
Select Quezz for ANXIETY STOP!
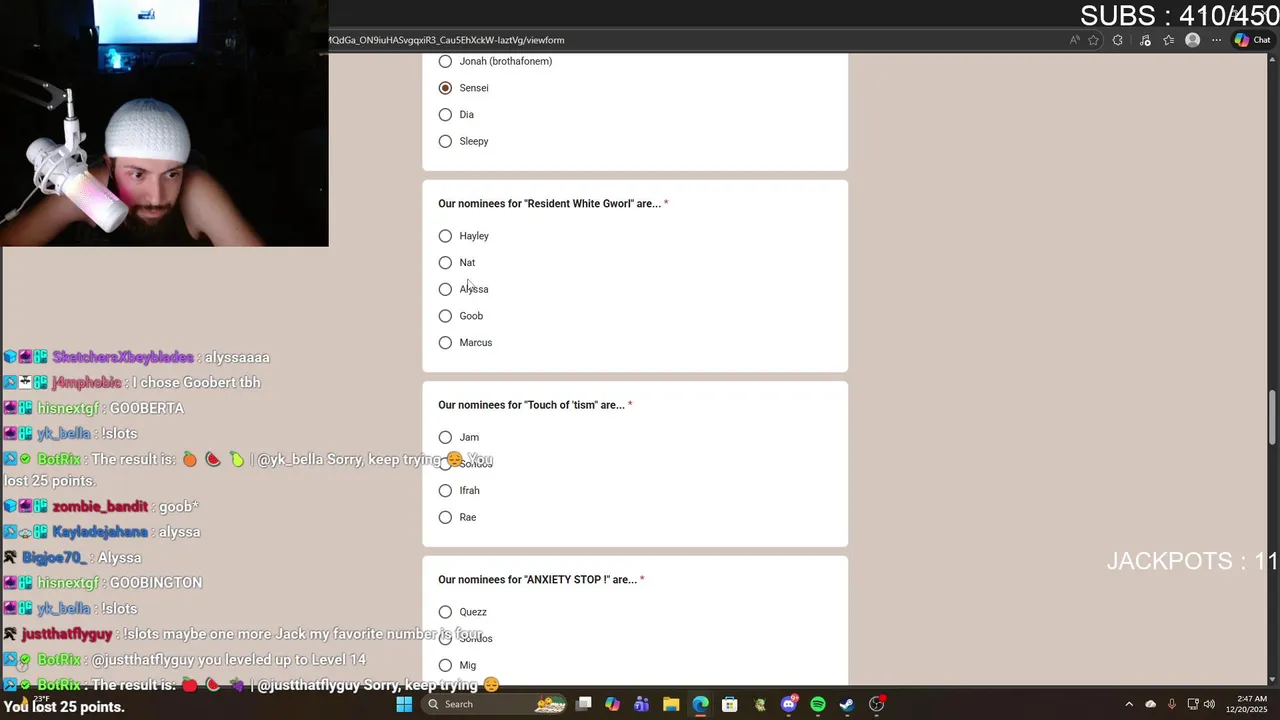(x=445, y=612)
